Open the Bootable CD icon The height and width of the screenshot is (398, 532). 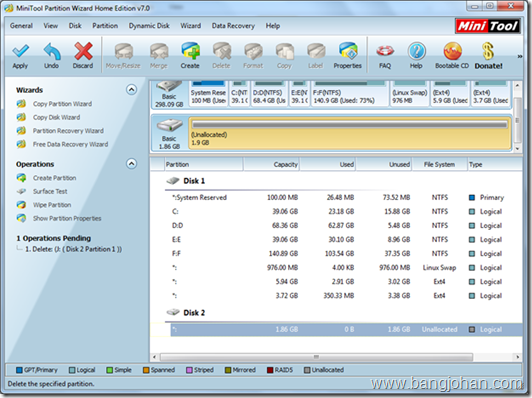[452, 51]
